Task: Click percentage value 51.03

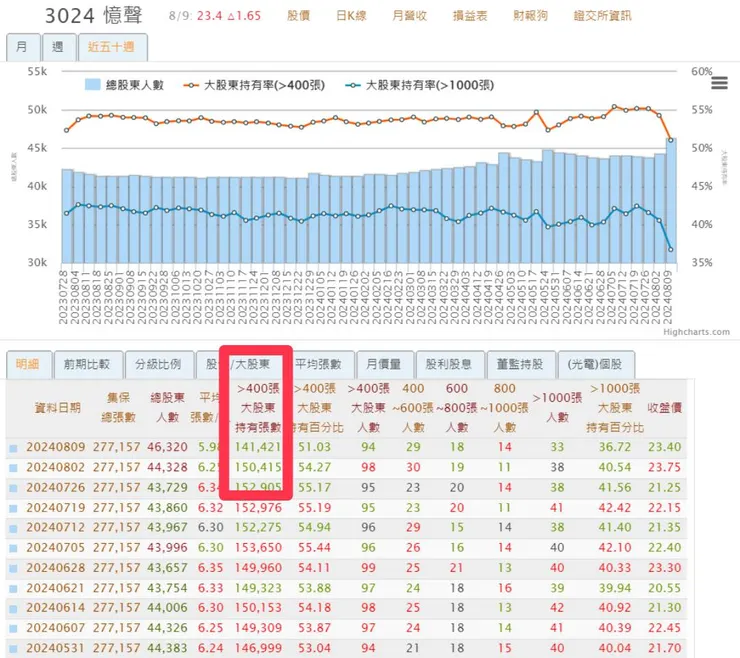Action: (314, 447)
